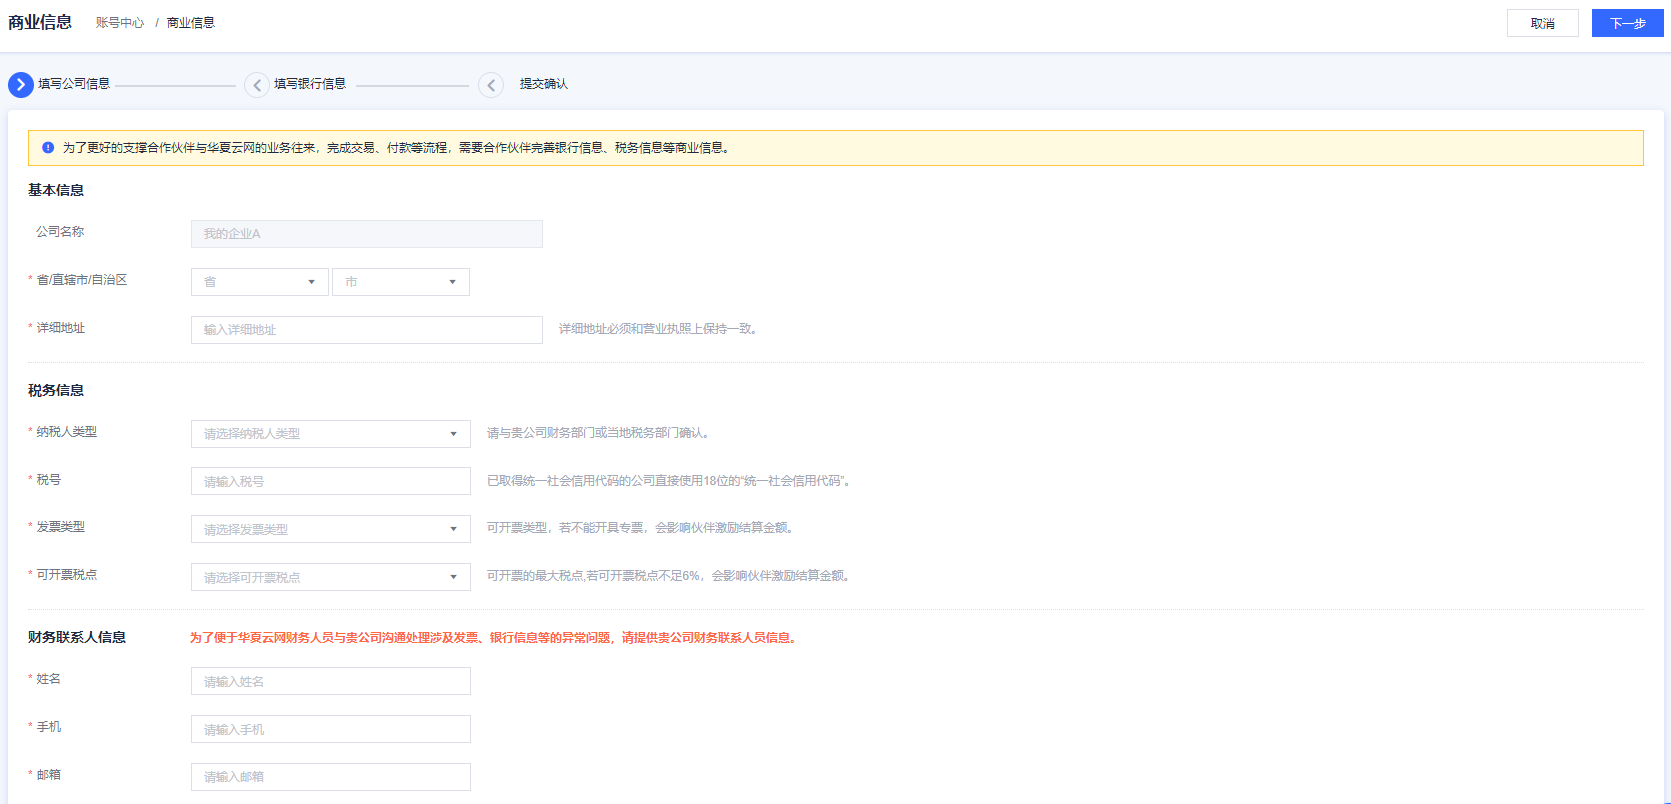This screenshot has width=1671, height=804.
Task: Click the blue step-one arrow icon
Action: pyautogui.click(x=21, y=85)
